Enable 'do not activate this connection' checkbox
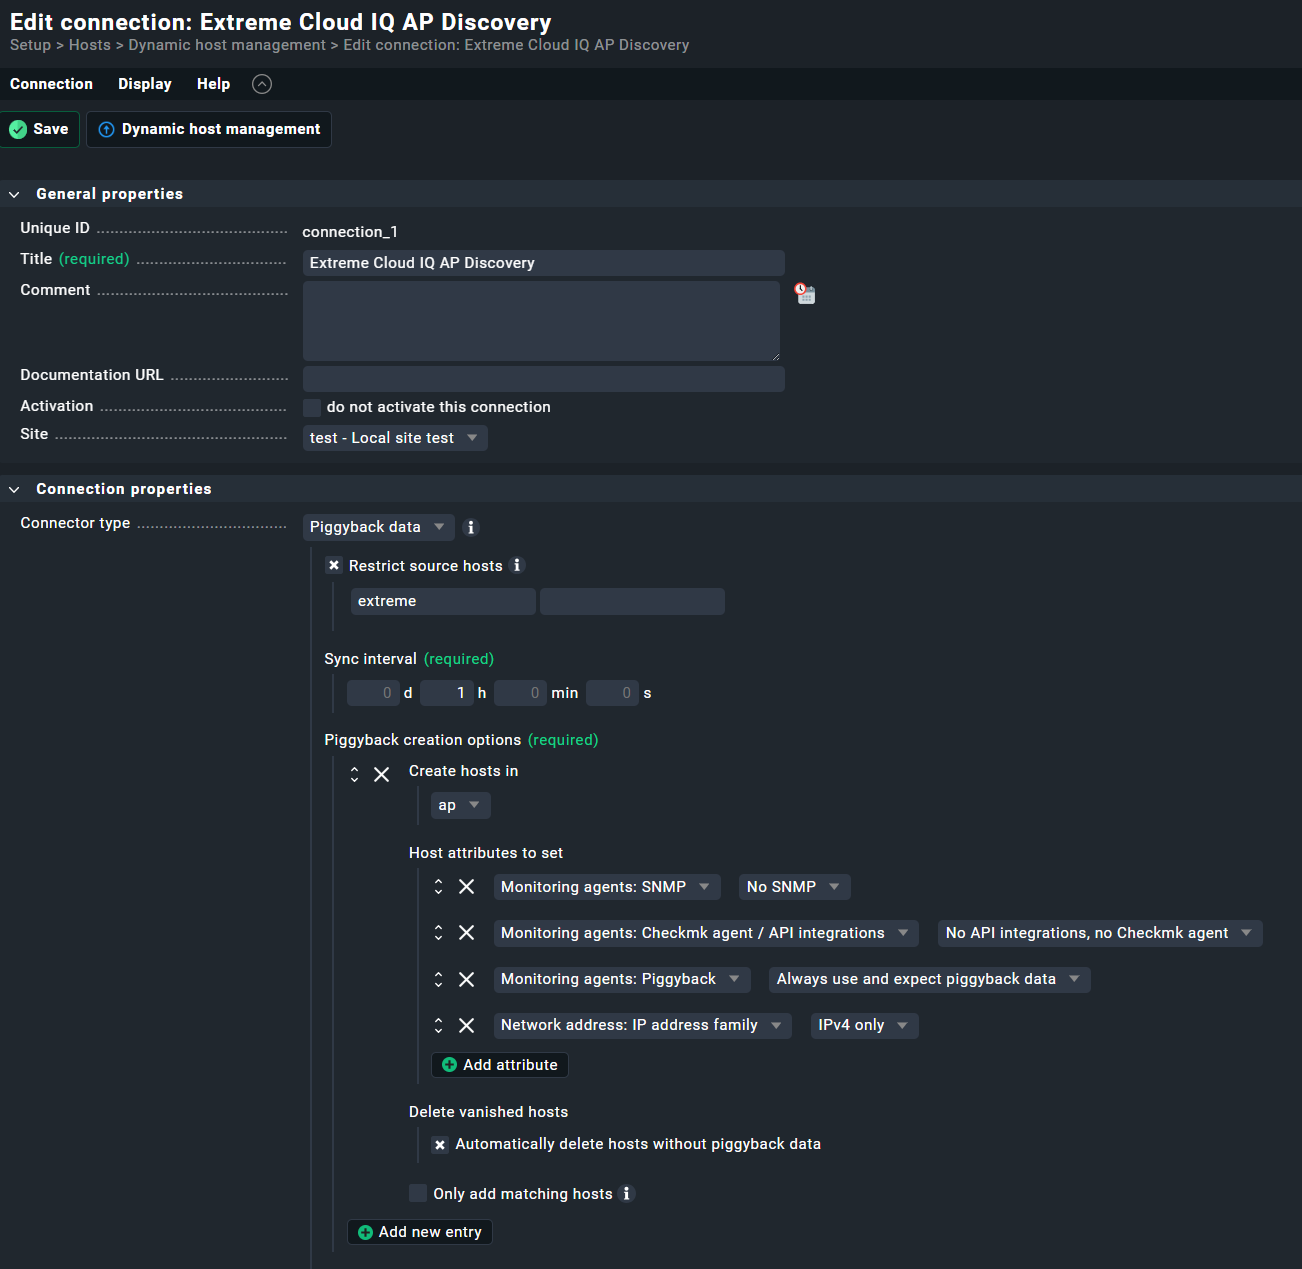 tap(312, 407)
